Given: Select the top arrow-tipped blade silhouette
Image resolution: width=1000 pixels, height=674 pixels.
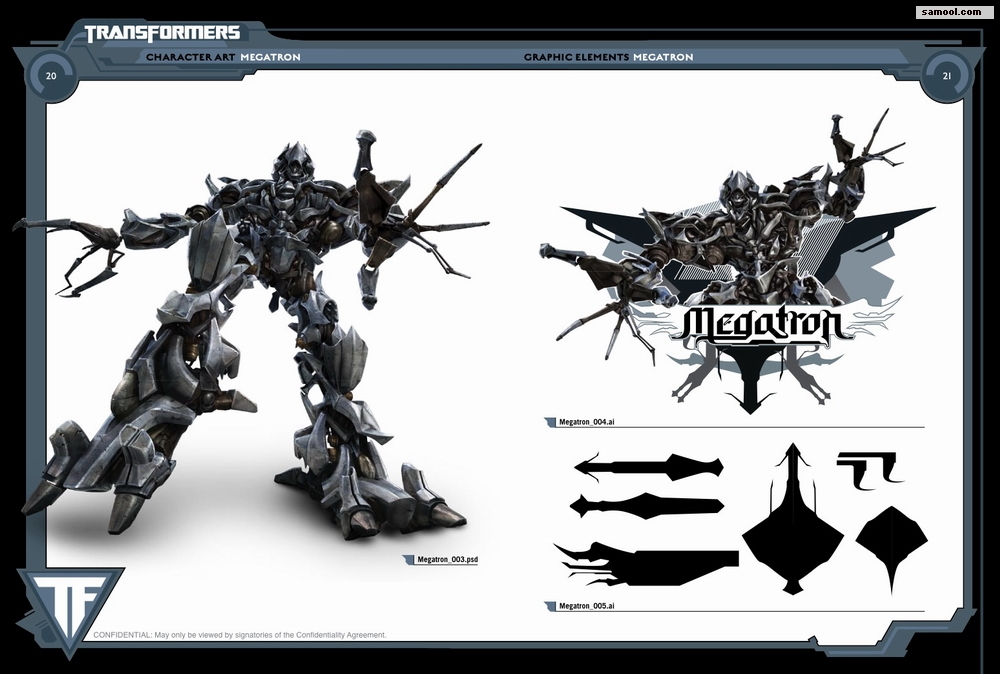Looking at the screenshot, I should point(649,466).
